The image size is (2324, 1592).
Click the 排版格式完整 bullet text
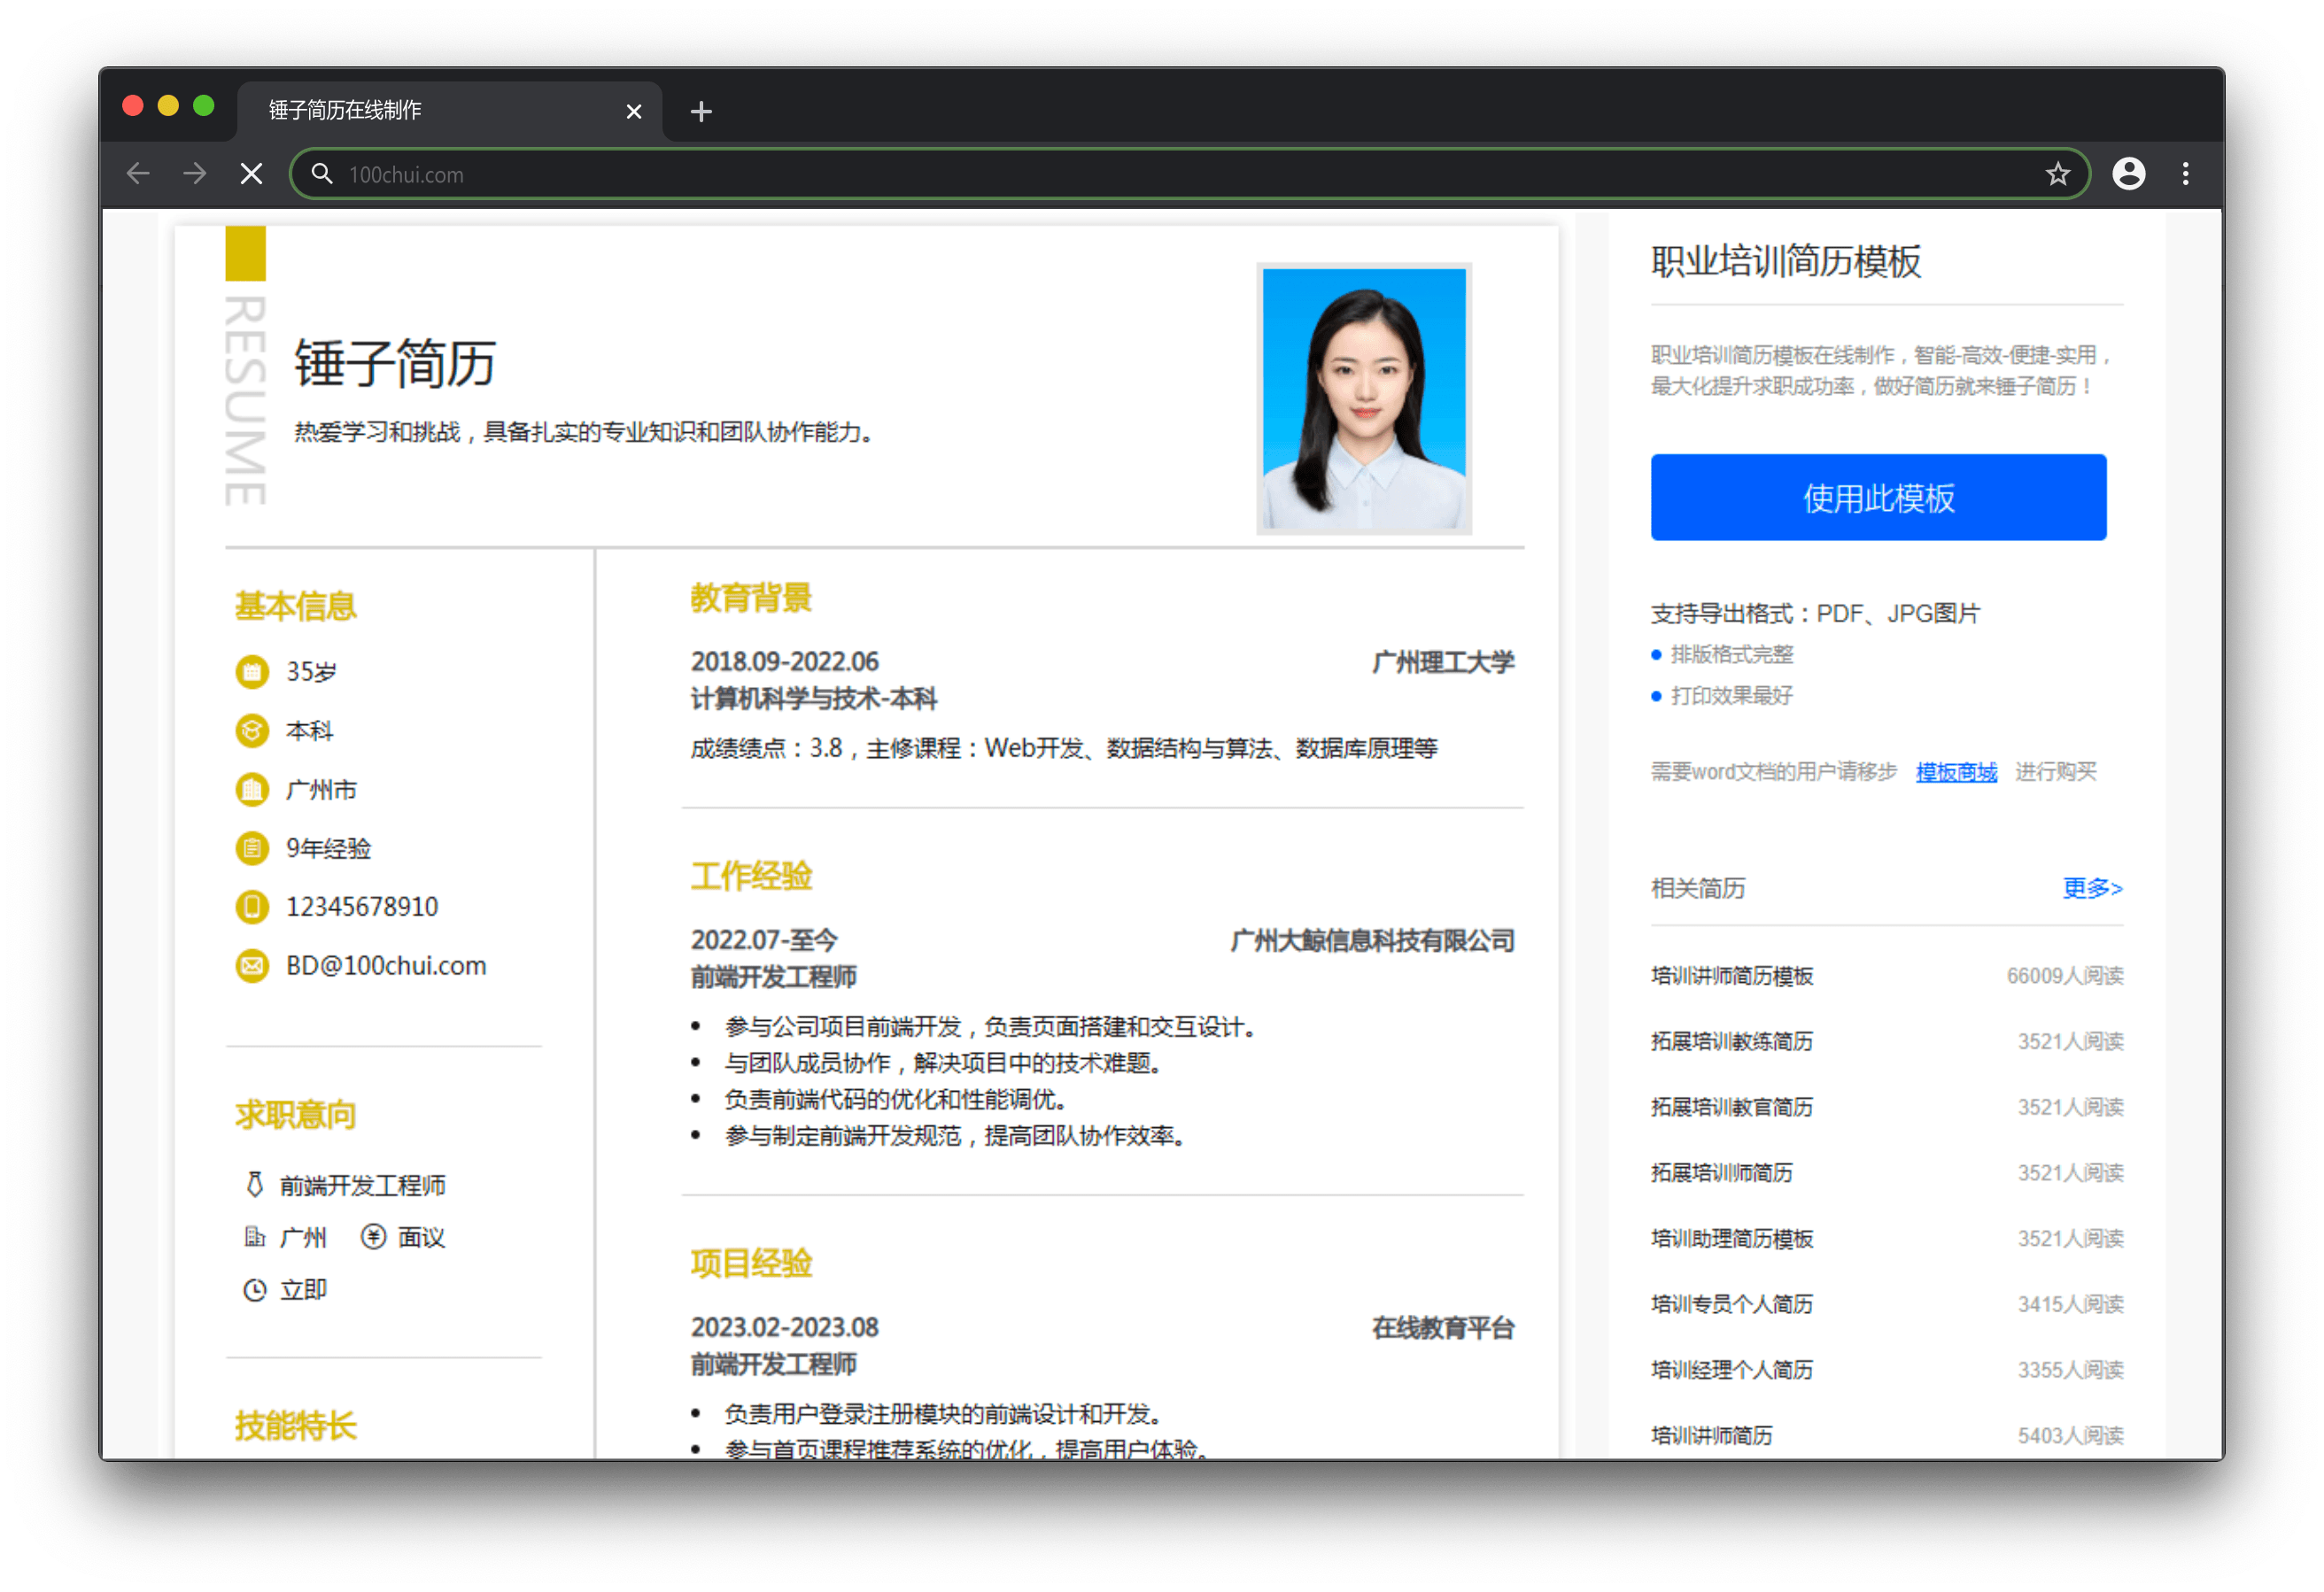coord(1732,655)
